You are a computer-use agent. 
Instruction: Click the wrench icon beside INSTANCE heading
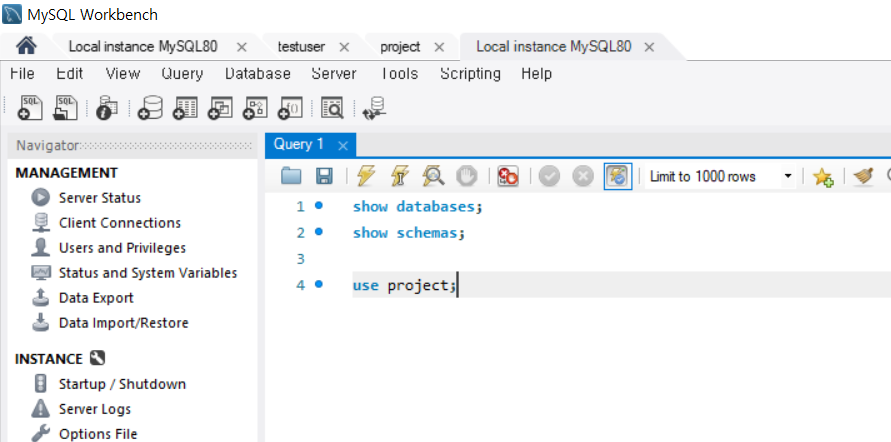[x=97, y=358]
